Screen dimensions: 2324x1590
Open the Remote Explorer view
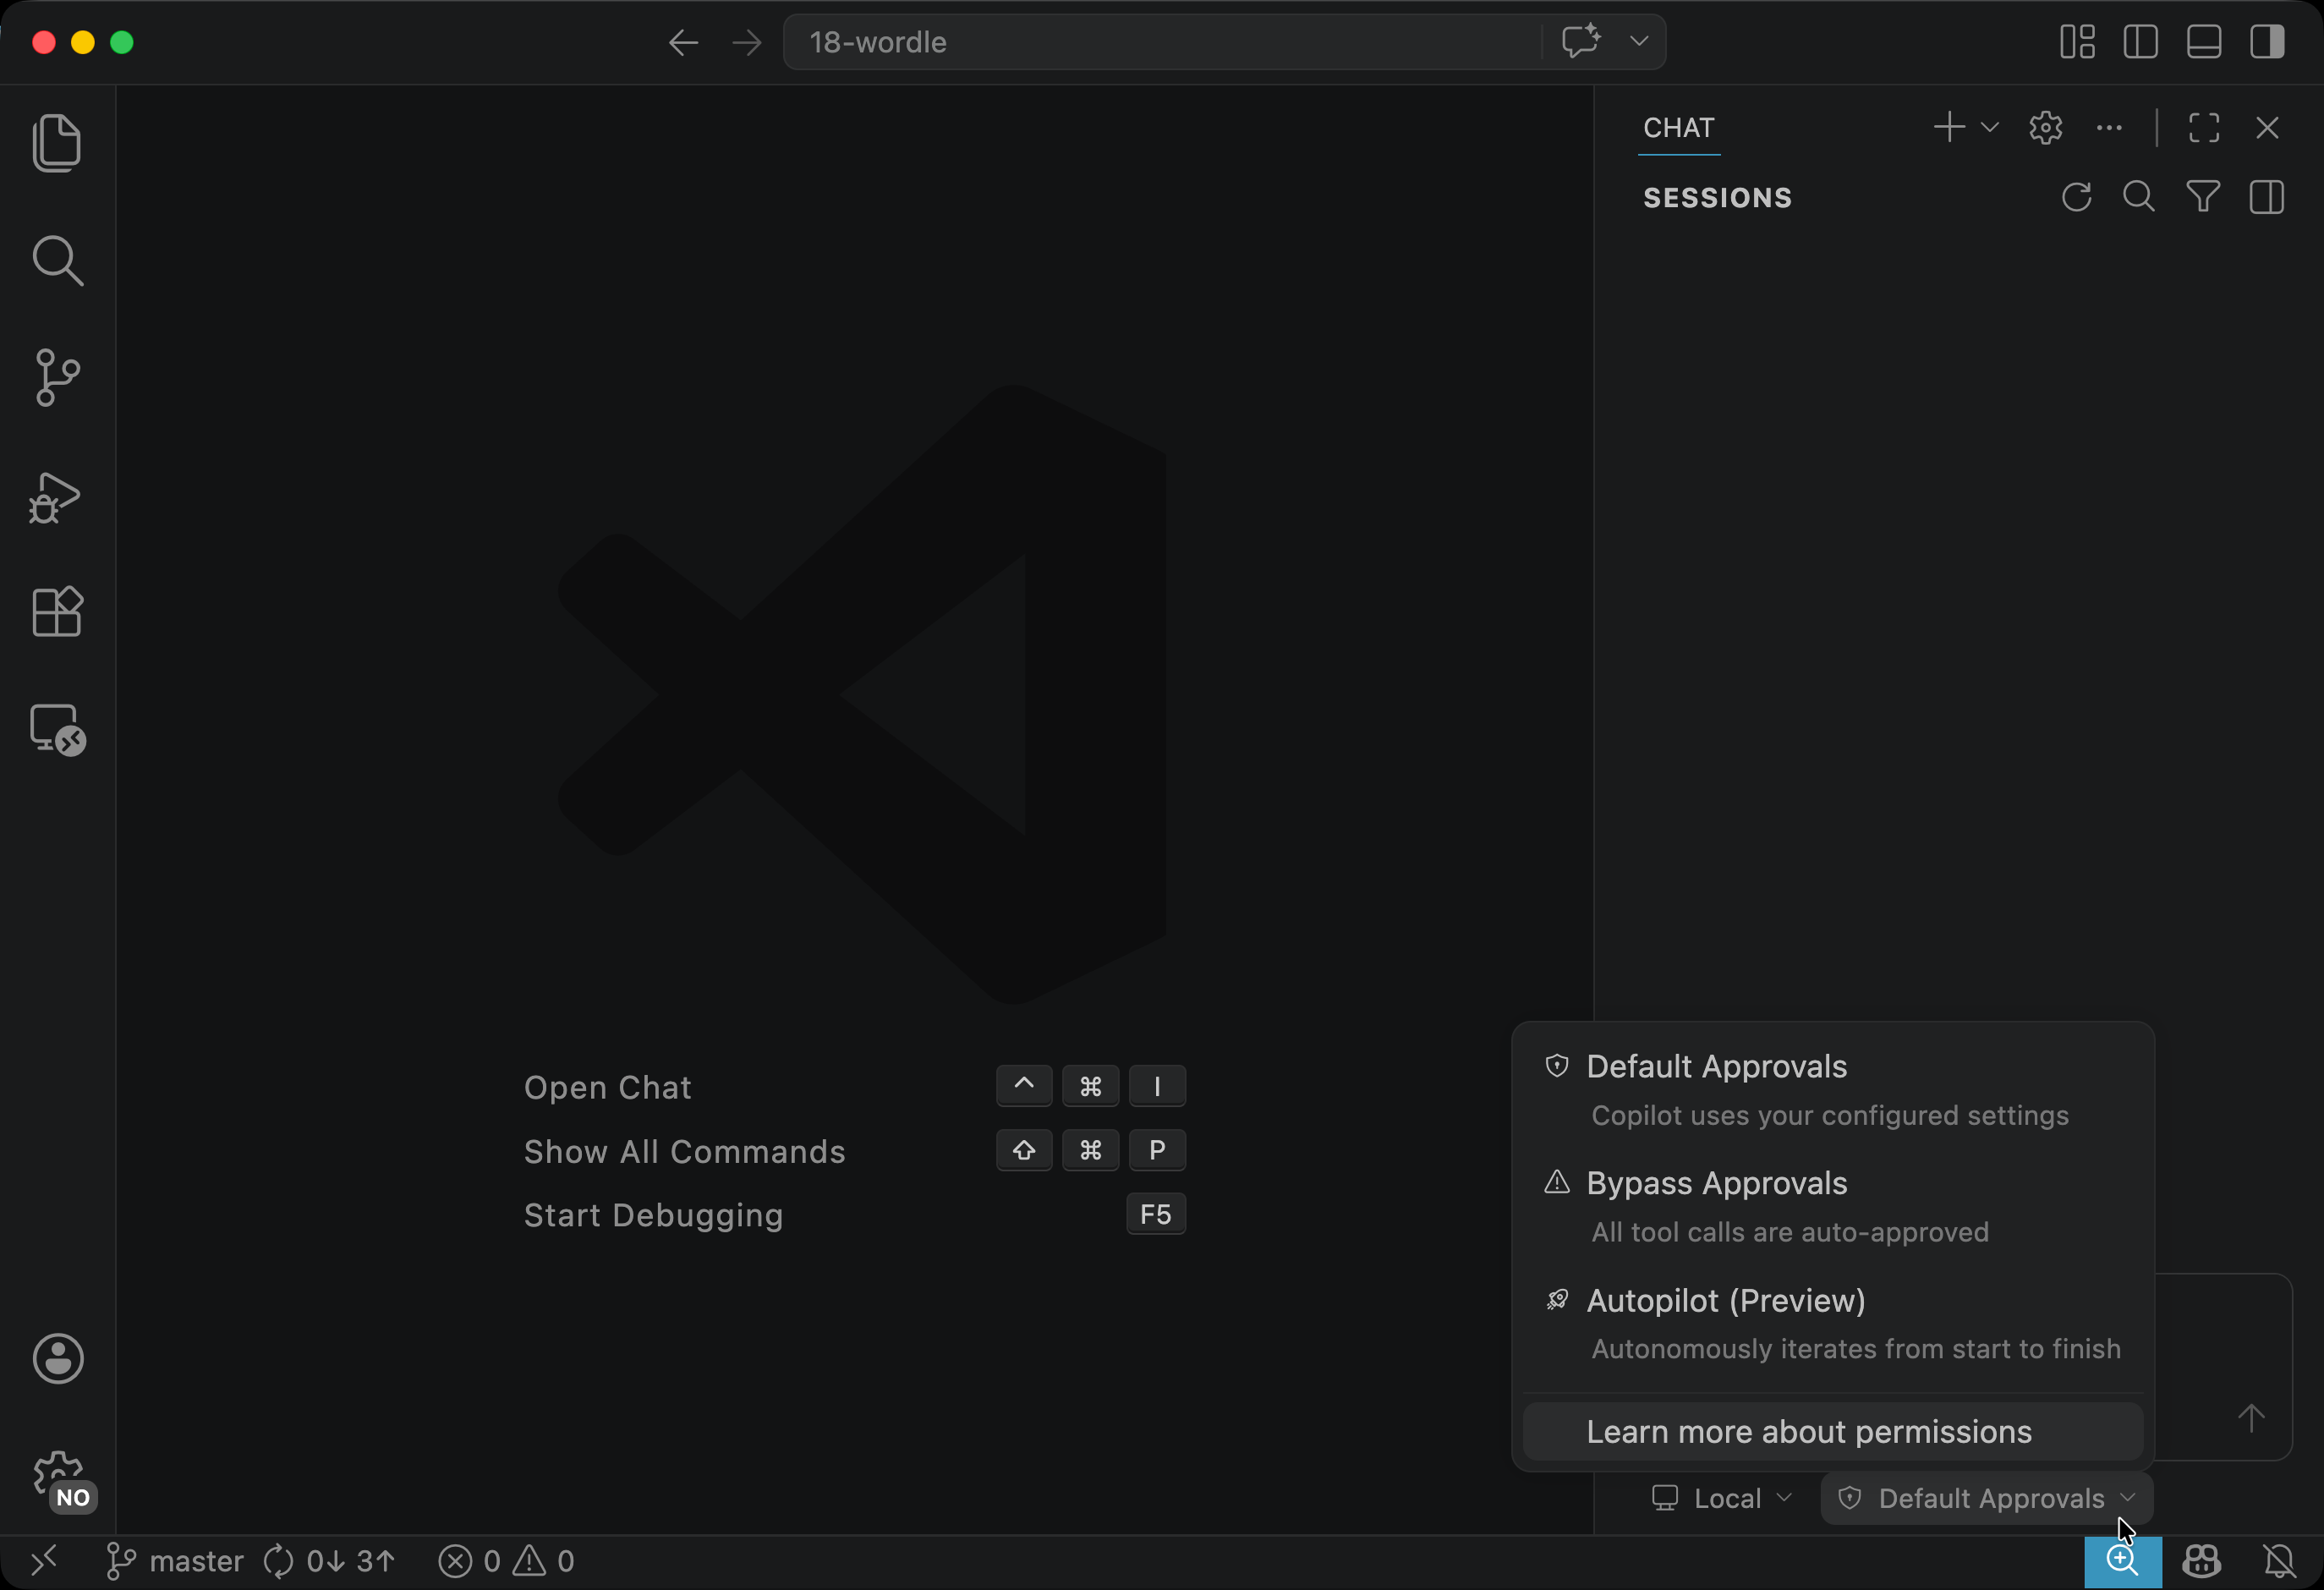point(58,729)
